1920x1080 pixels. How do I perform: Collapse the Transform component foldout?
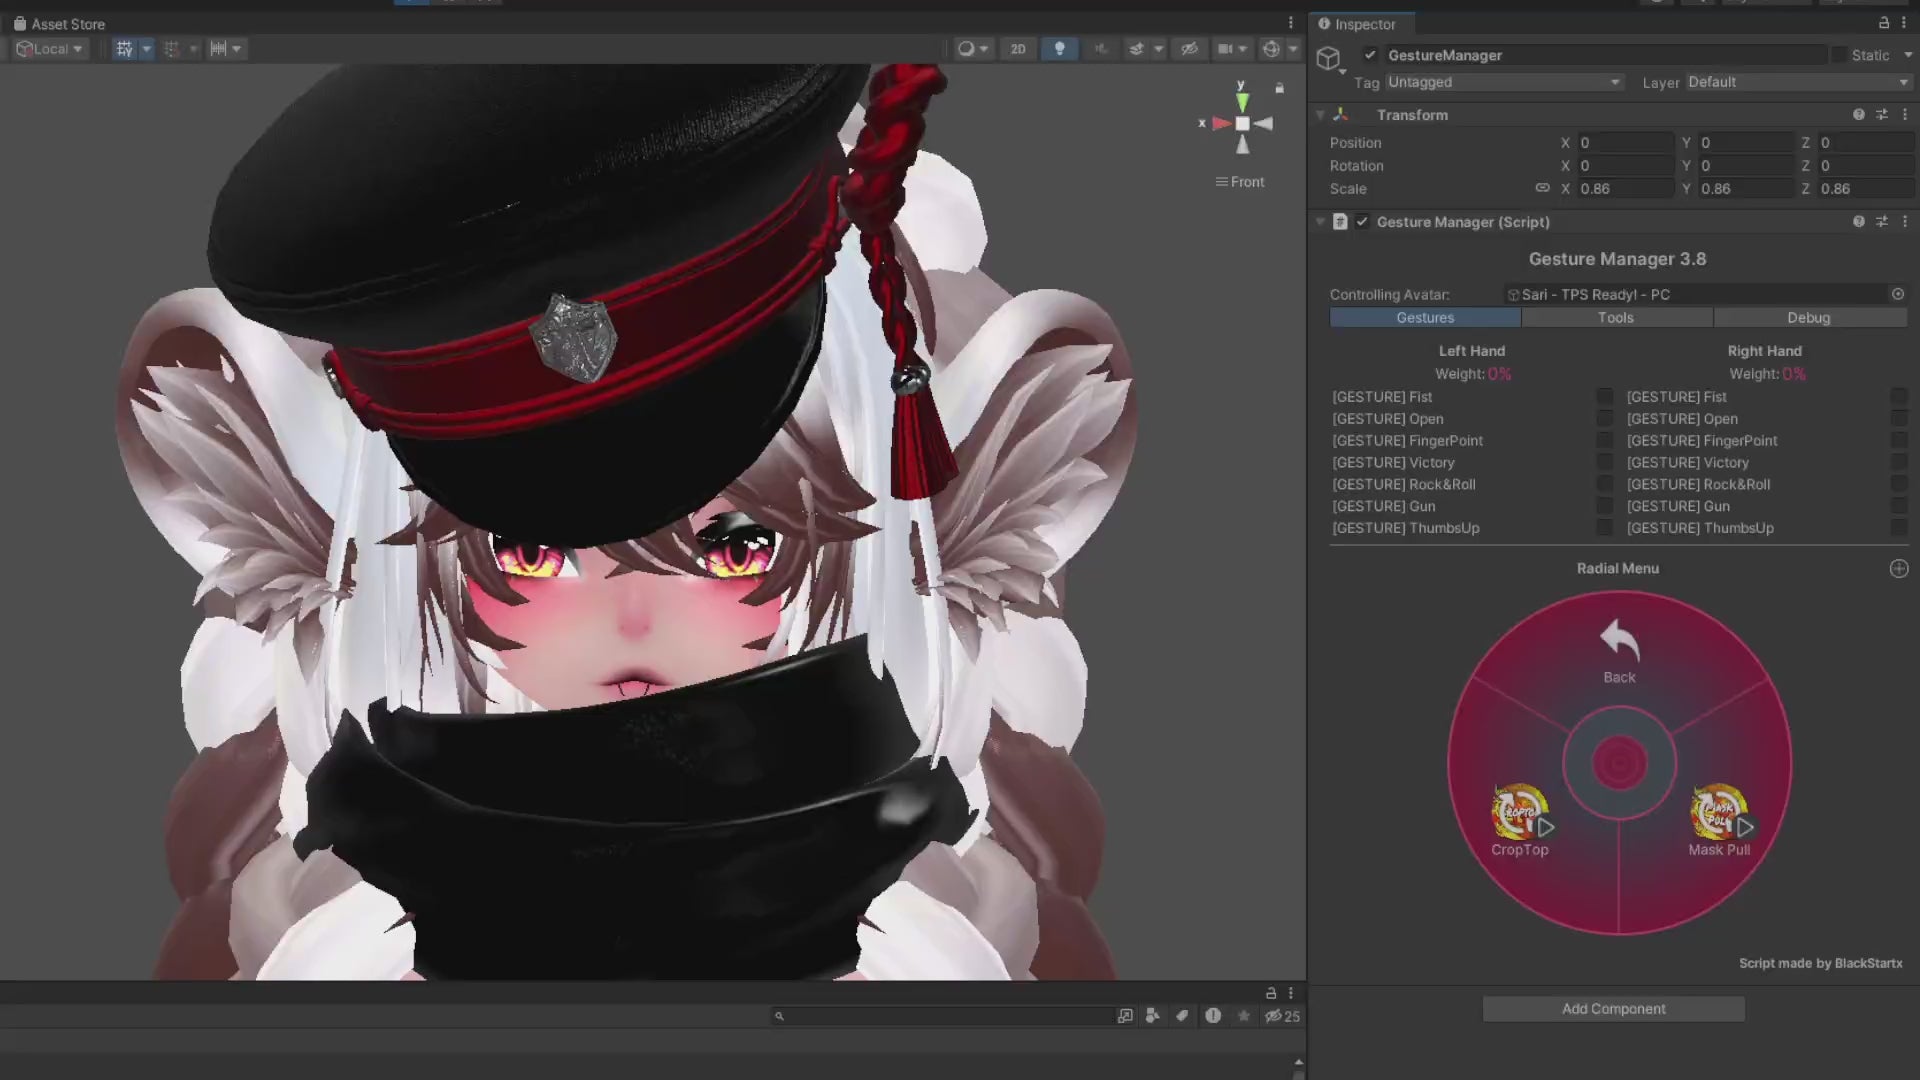click(x=1320, y=115)
